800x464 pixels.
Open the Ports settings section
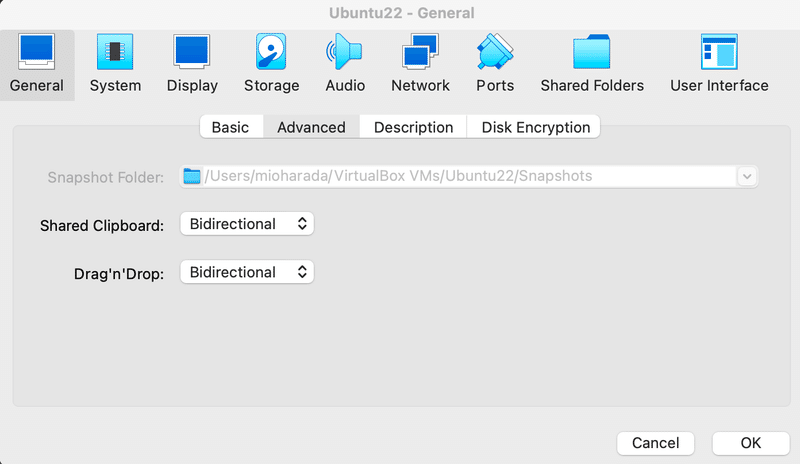coord(495,65)
